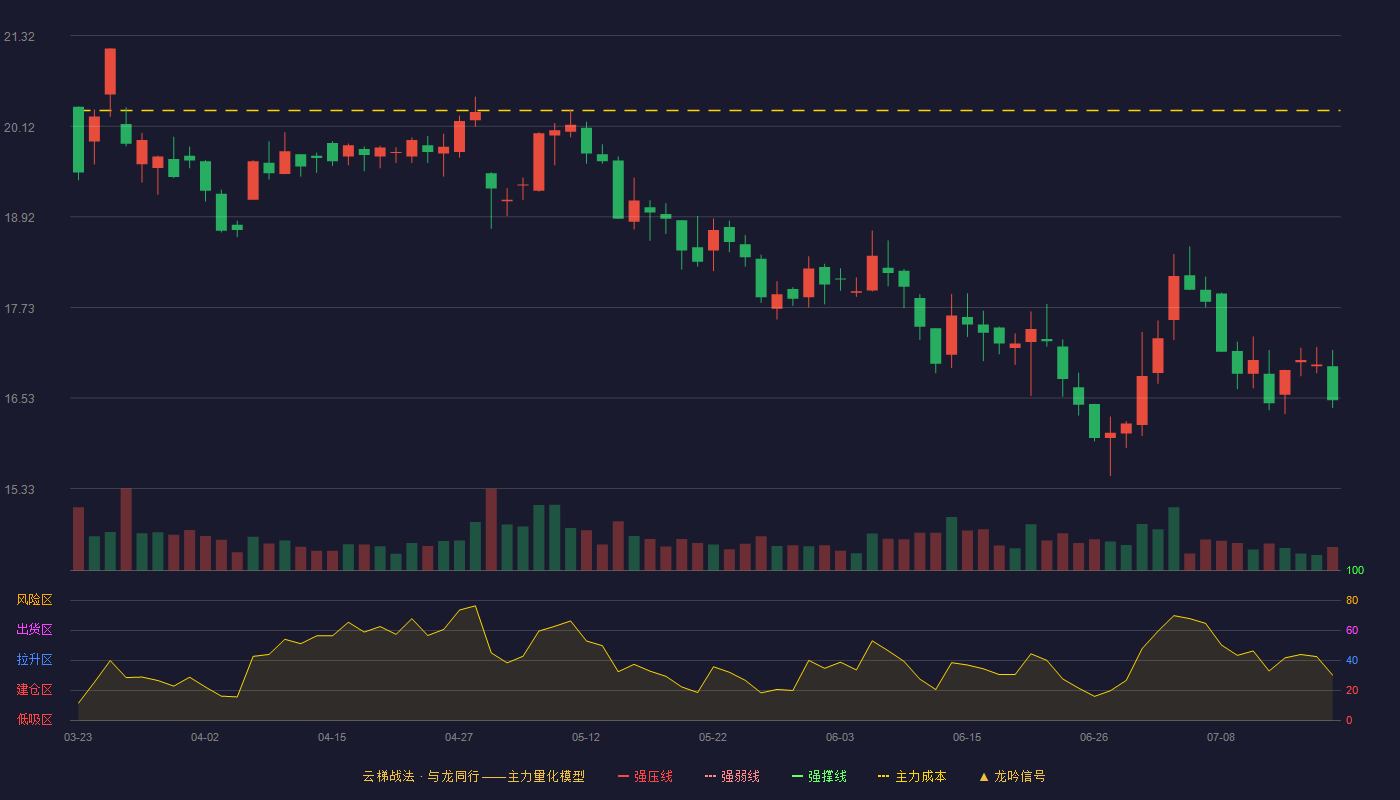Screen dimensions: 1400x800
Task: Click the 20.12 price axis label
Action: 19,128
